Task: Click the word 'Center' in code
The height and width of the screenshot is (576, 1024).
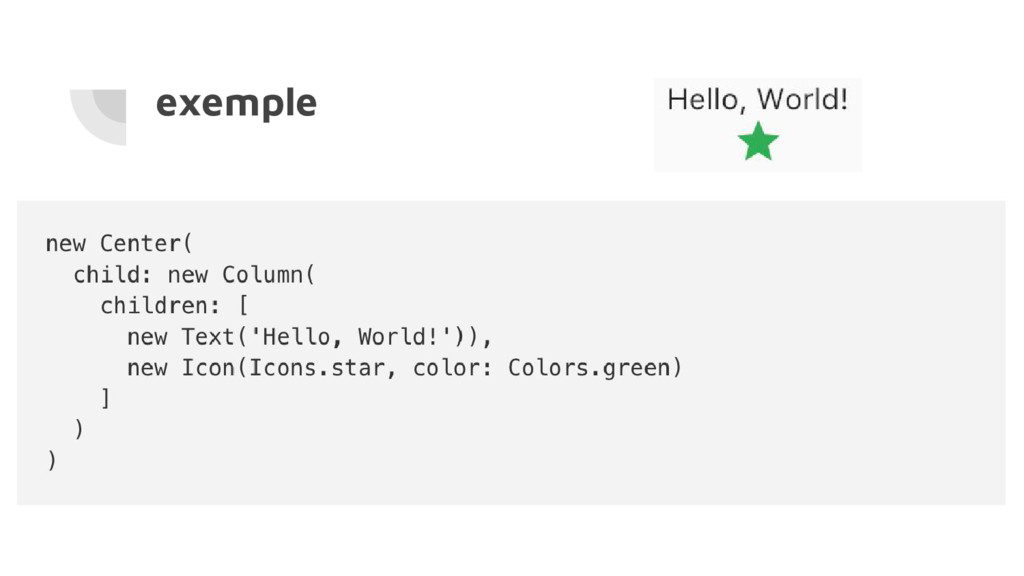Action: tap(140, 243)
